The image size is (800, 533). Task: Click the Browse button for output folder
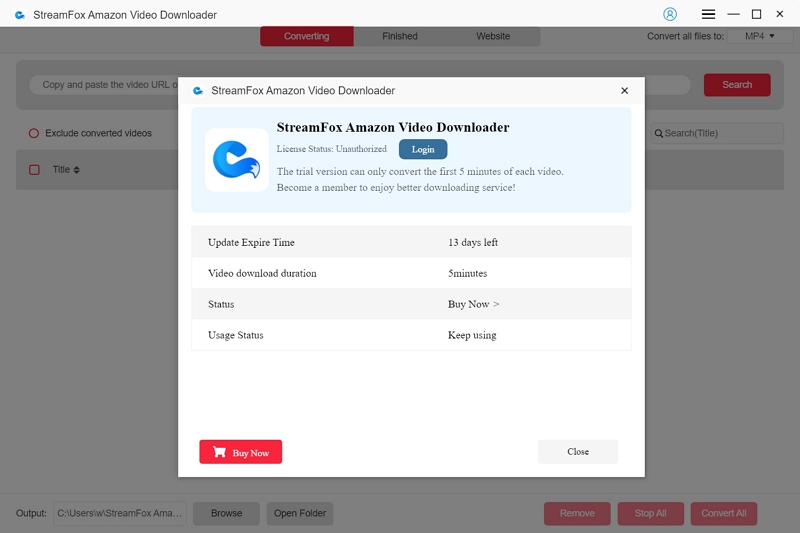[x=227, y=514]
